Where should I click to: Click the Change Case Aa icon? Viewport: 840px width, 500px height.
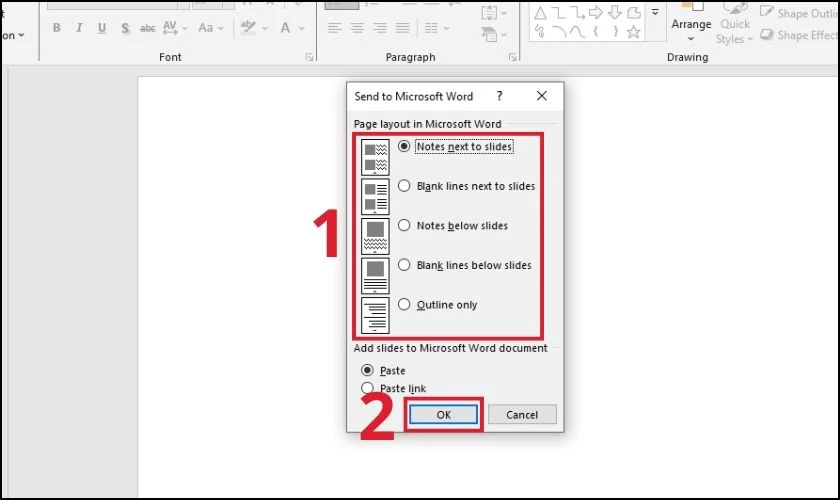[206, 28]
